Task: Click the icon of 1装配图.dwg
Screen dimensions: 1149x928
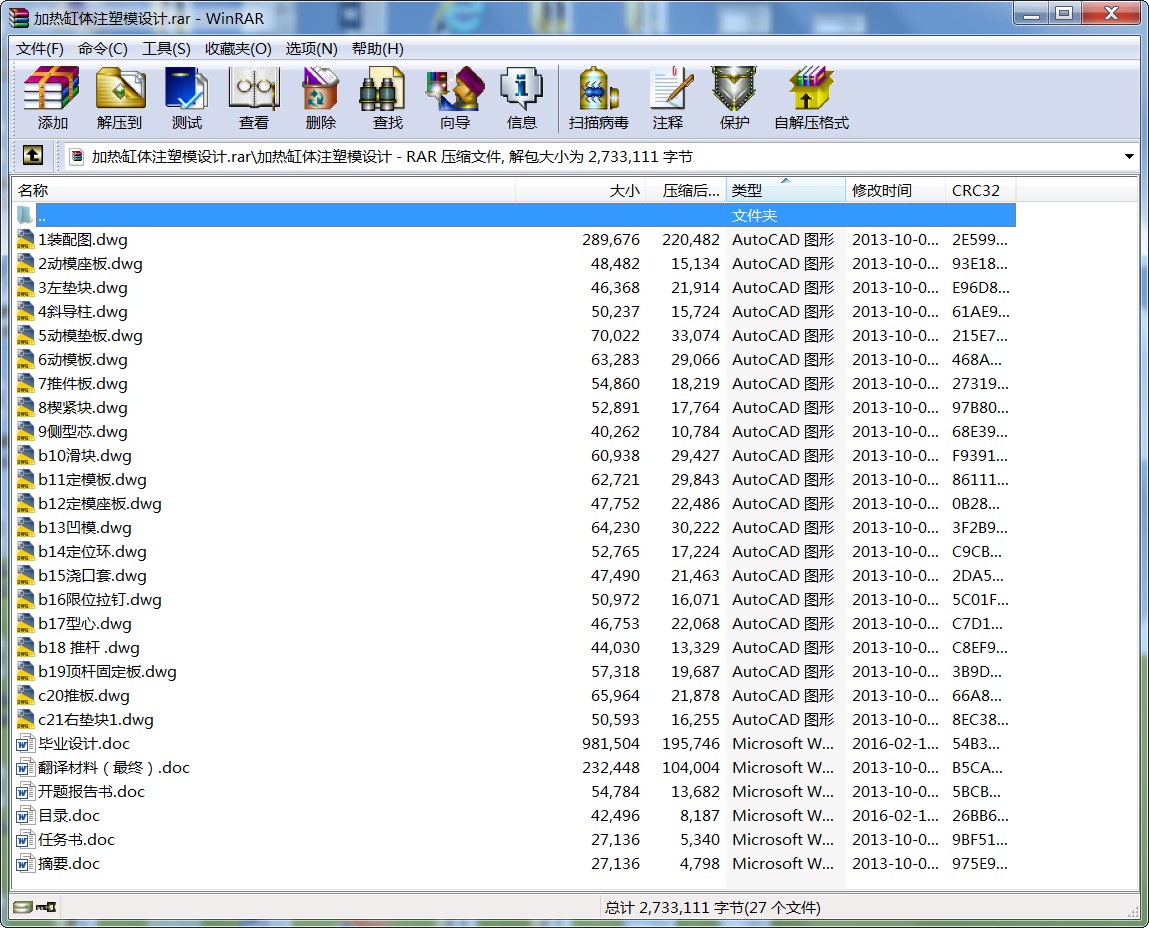Action: pos(25,240)
